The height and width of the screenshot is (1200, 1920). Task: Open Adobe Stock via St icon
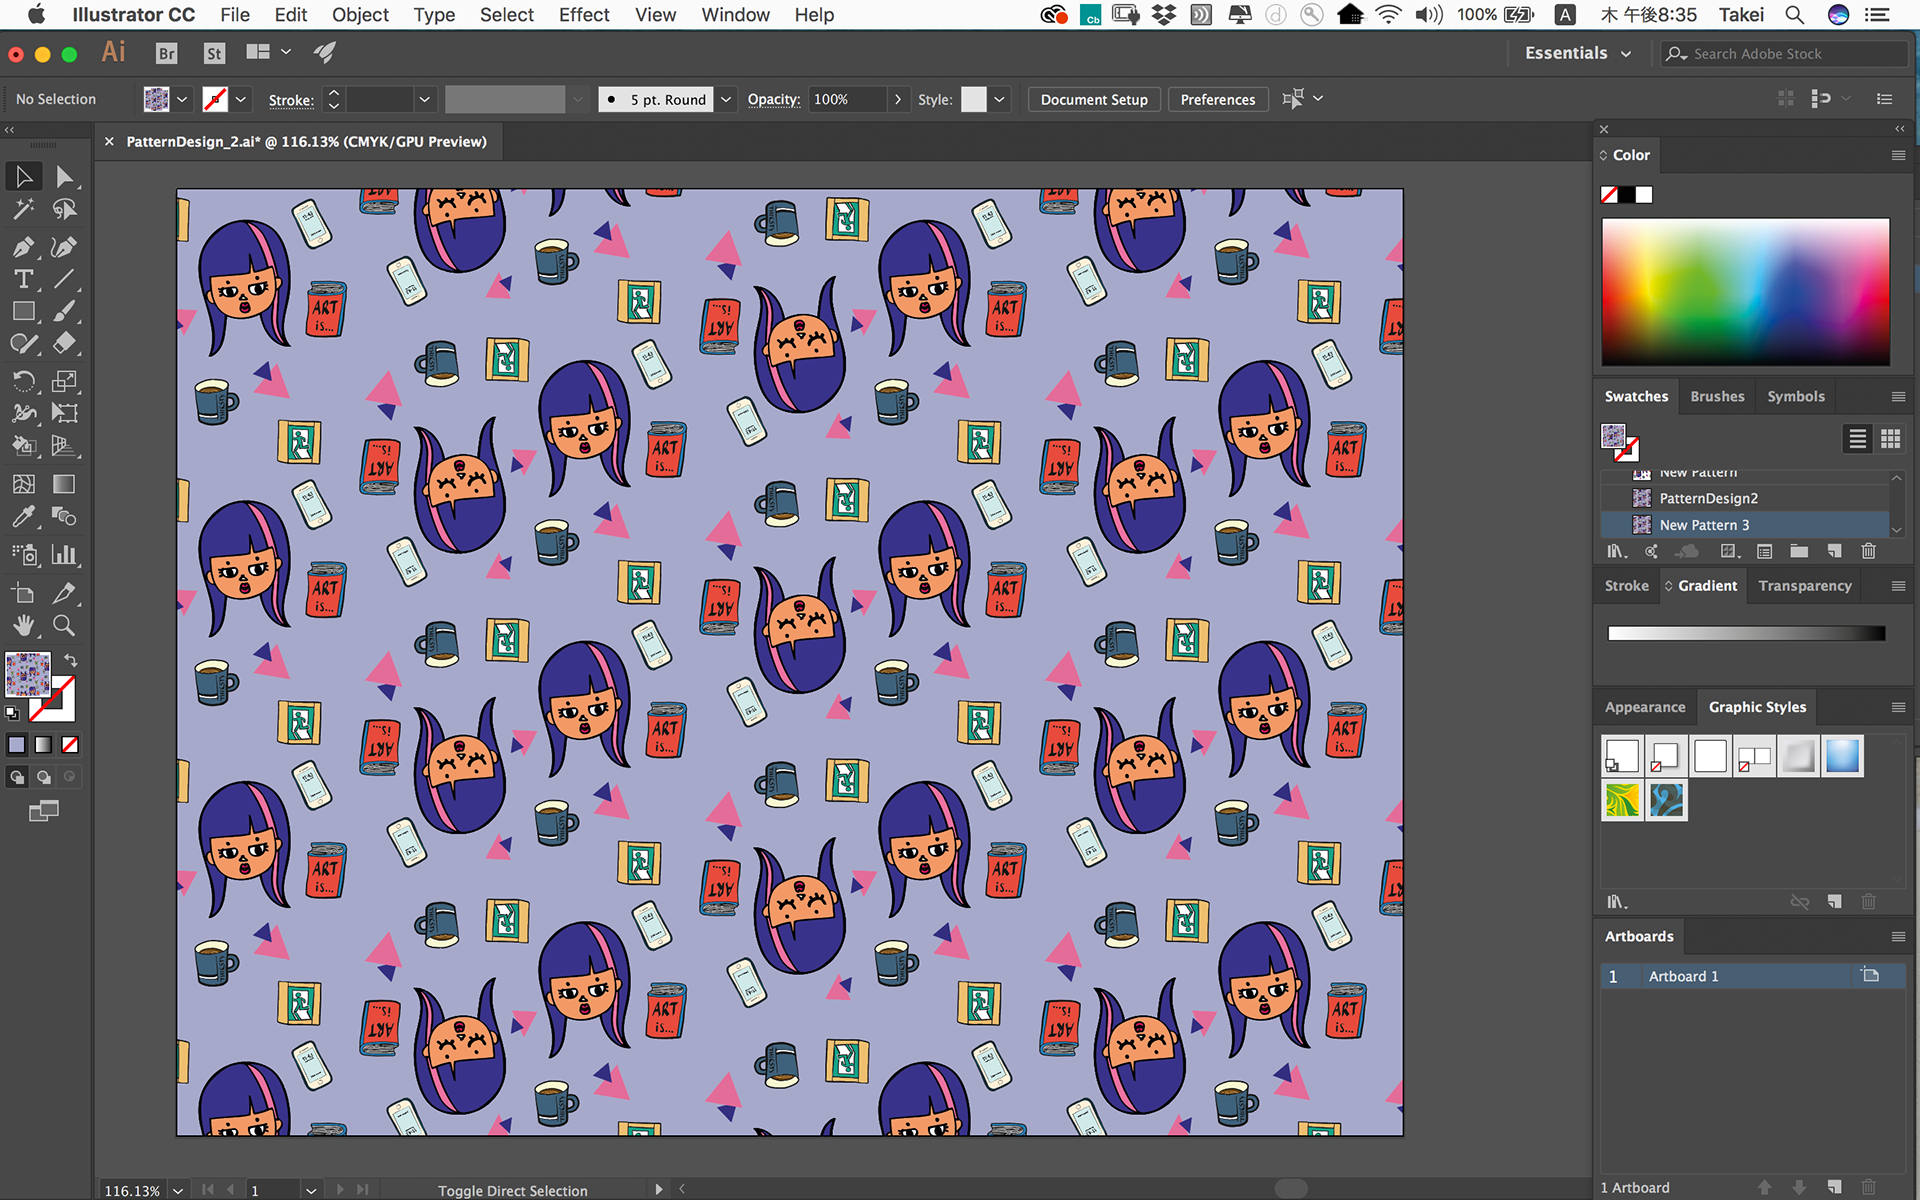click(214, 54)
